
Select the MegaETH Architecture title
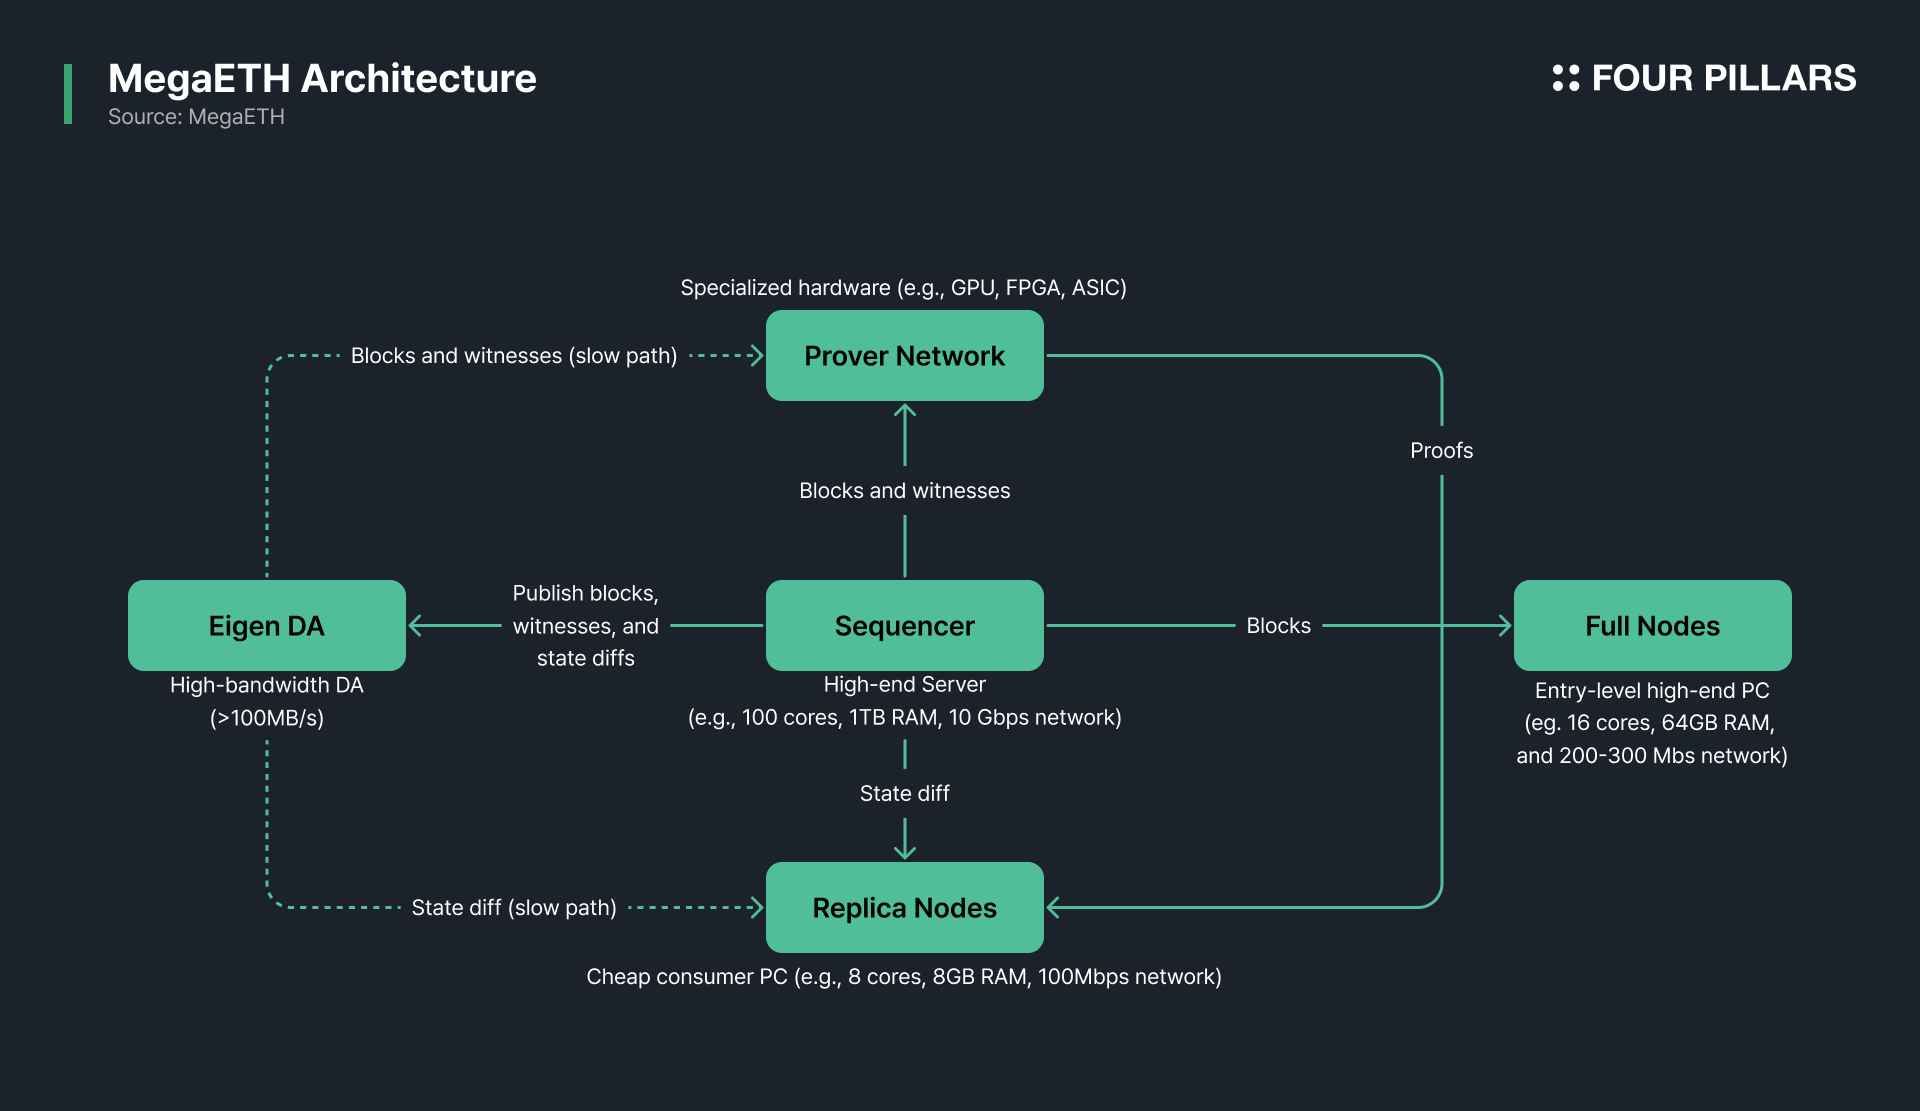click(x=322, y=78)
